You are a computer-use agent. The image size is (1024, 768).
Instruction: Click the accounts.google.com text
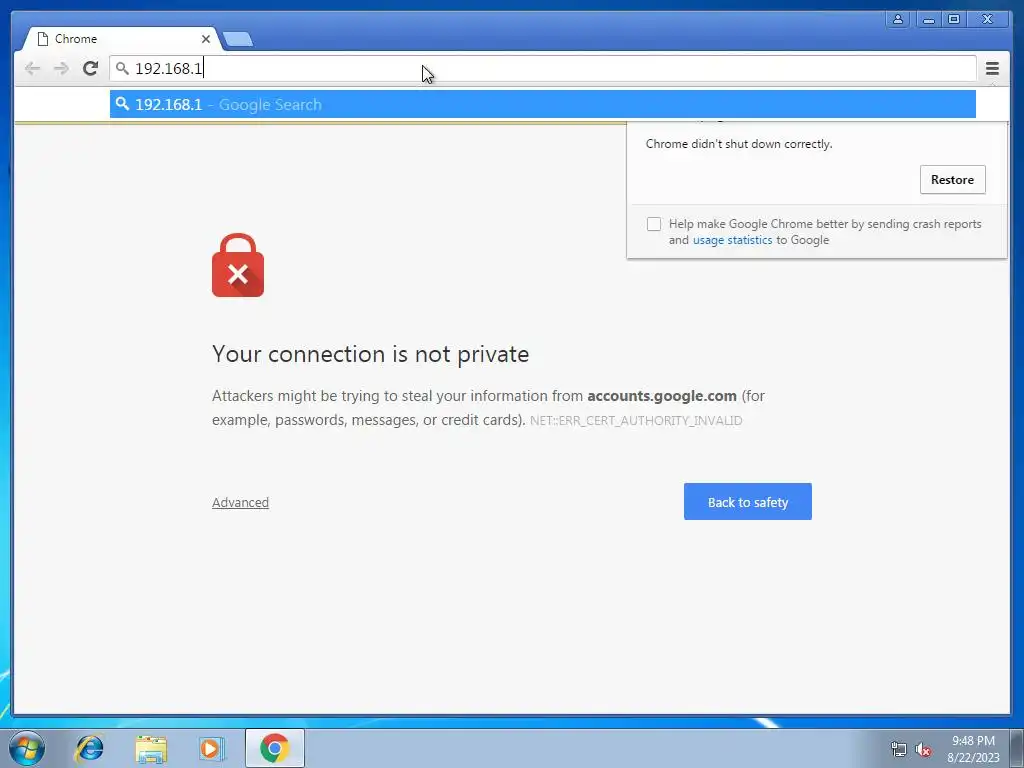point(662,396)
